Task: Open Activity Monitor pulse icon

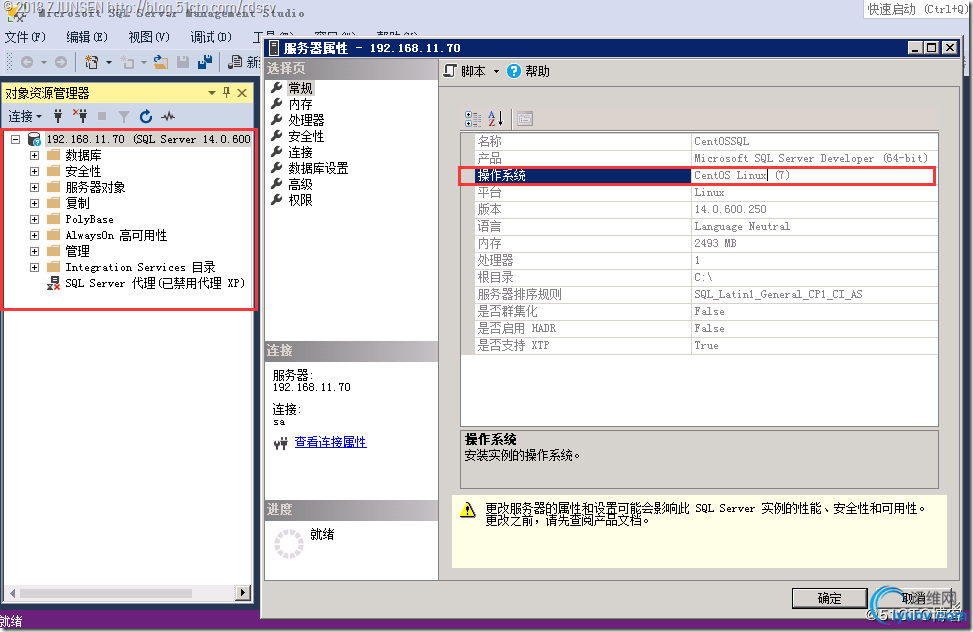Action: [x=168, y=116]
